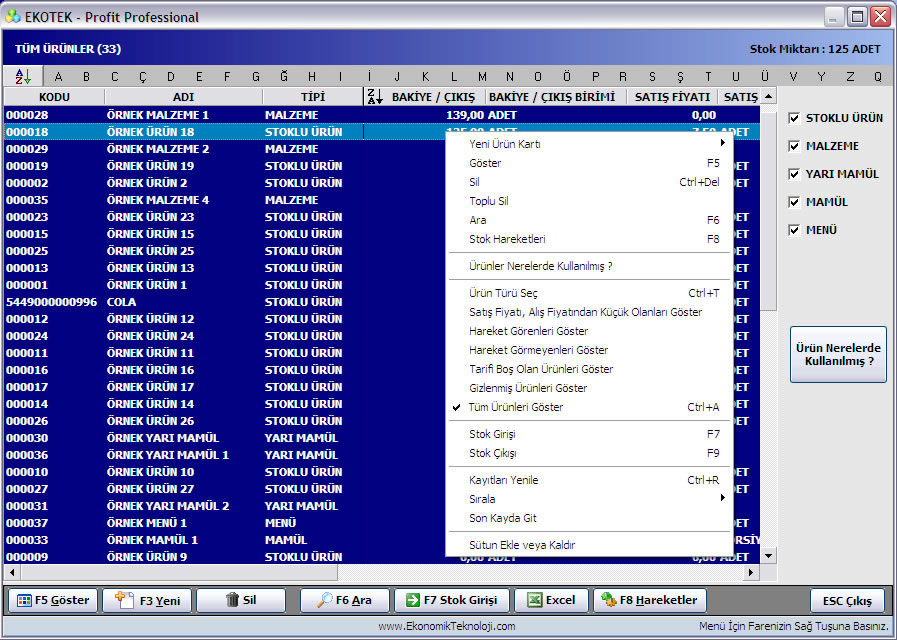Click the Ürün Nerelerde Kullanılmış ? button
The width and height of the screenshot is (897, 640).
point(838,355)
